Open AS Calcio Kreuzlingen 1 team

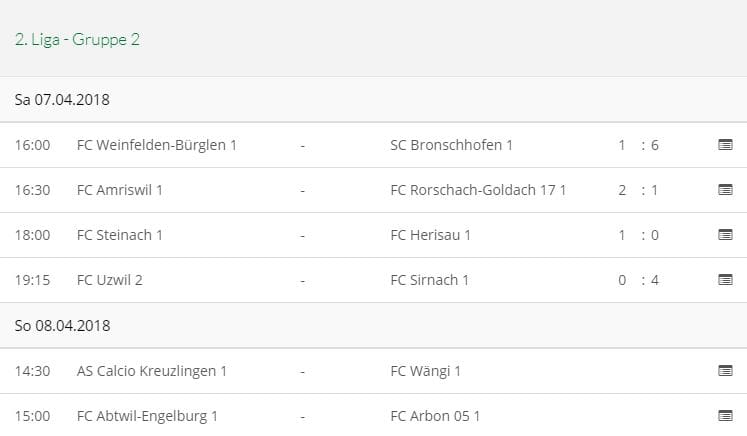152,371
